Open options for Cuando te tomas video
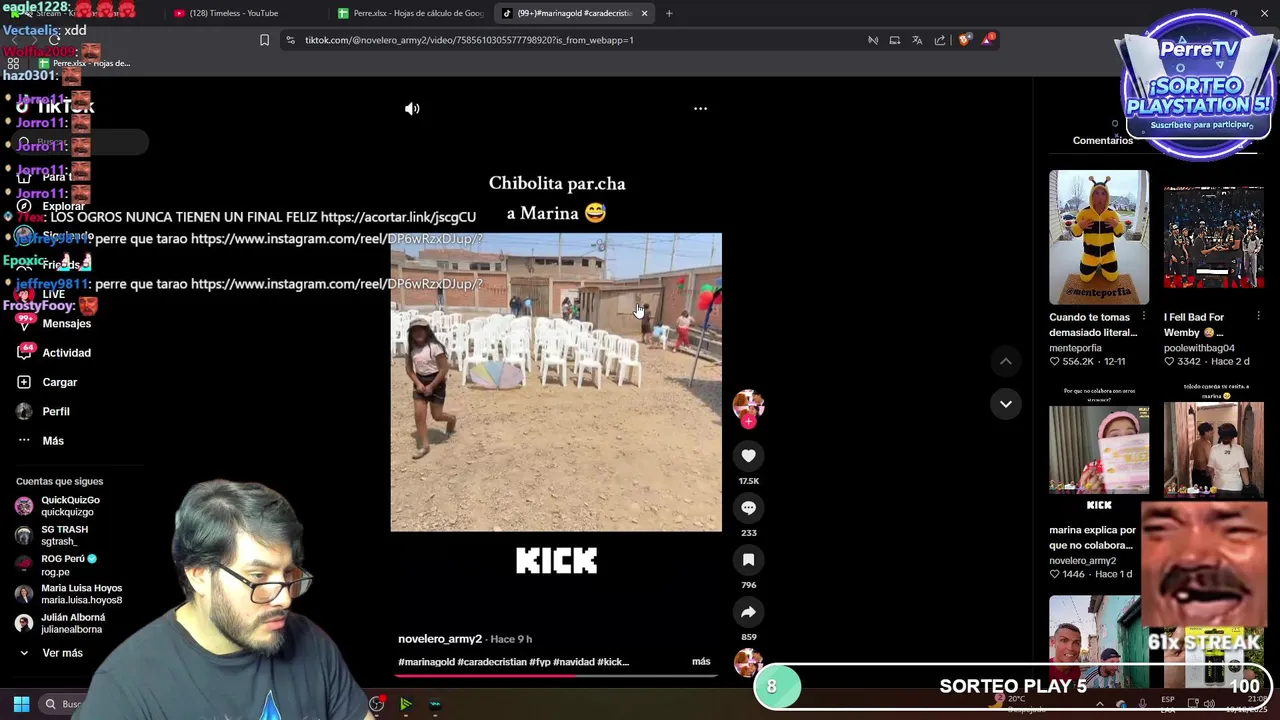Viewport: 1280px width, 720px height. click(x=1144, y=317)
